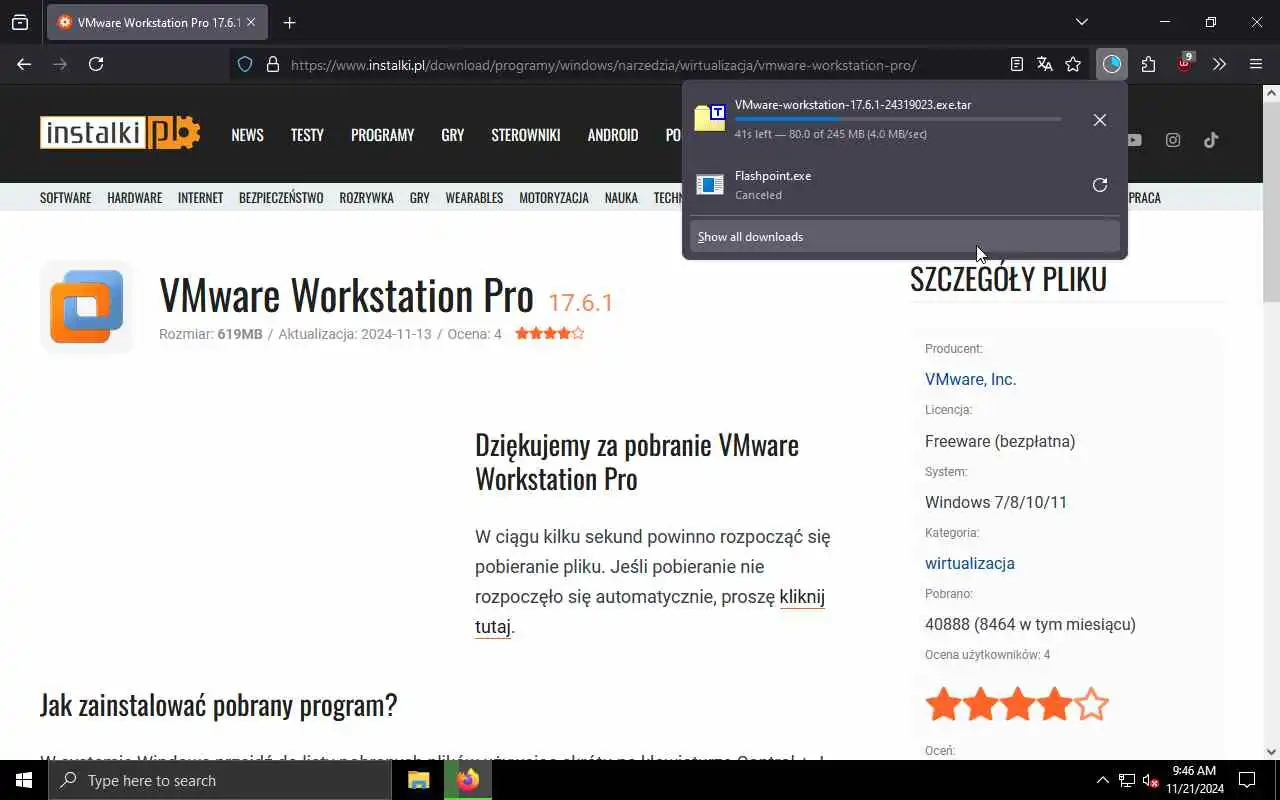Go back to previous page
This screenshot has width=1280, height=800.
(x=24, y=64)
